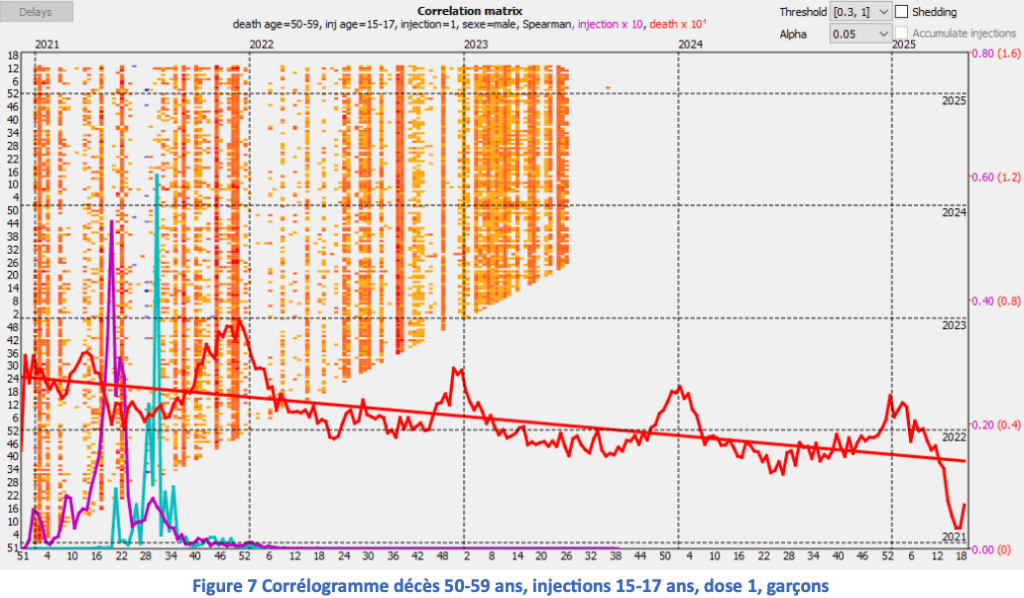This screenshot has width=1024, height=598.
Task: Expand the Alpha value dropdown
Action: (861, 33)
